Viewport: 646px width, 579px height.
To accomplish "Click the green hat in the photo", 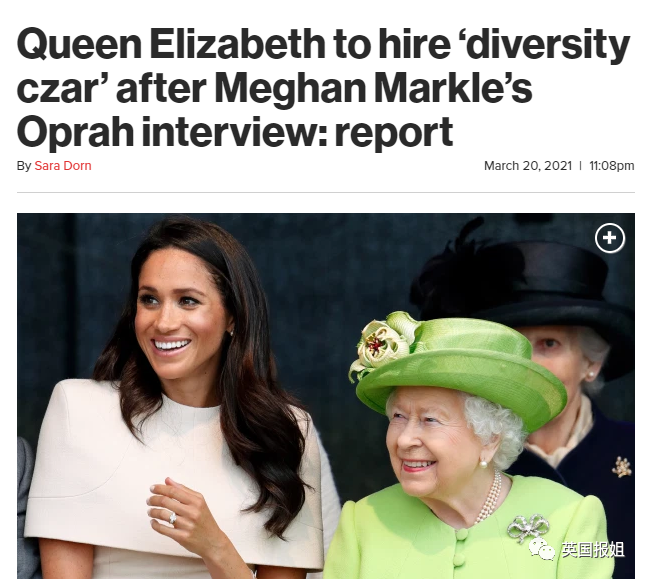I will click(457, 367).
